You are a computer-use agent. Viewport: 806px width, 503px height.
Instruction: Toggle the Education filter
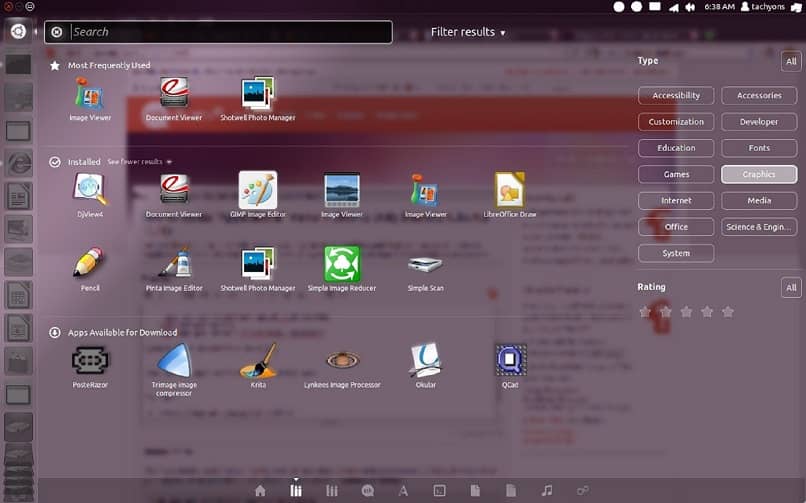click(676, 148)
